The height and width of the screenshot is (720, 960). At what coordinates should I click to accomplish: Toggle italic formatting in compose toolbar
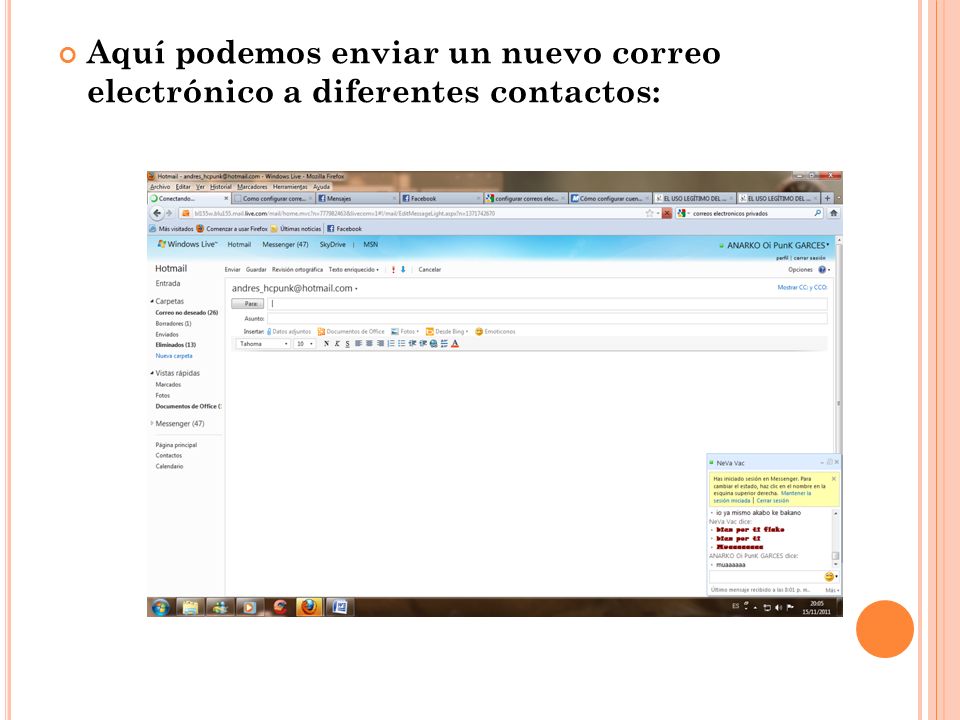337,344
